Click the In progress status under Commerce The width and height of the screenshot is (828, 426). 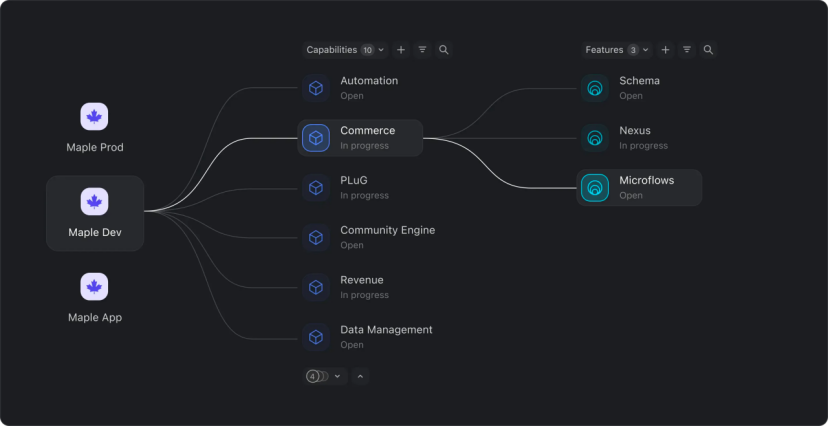tap(364, 146)
